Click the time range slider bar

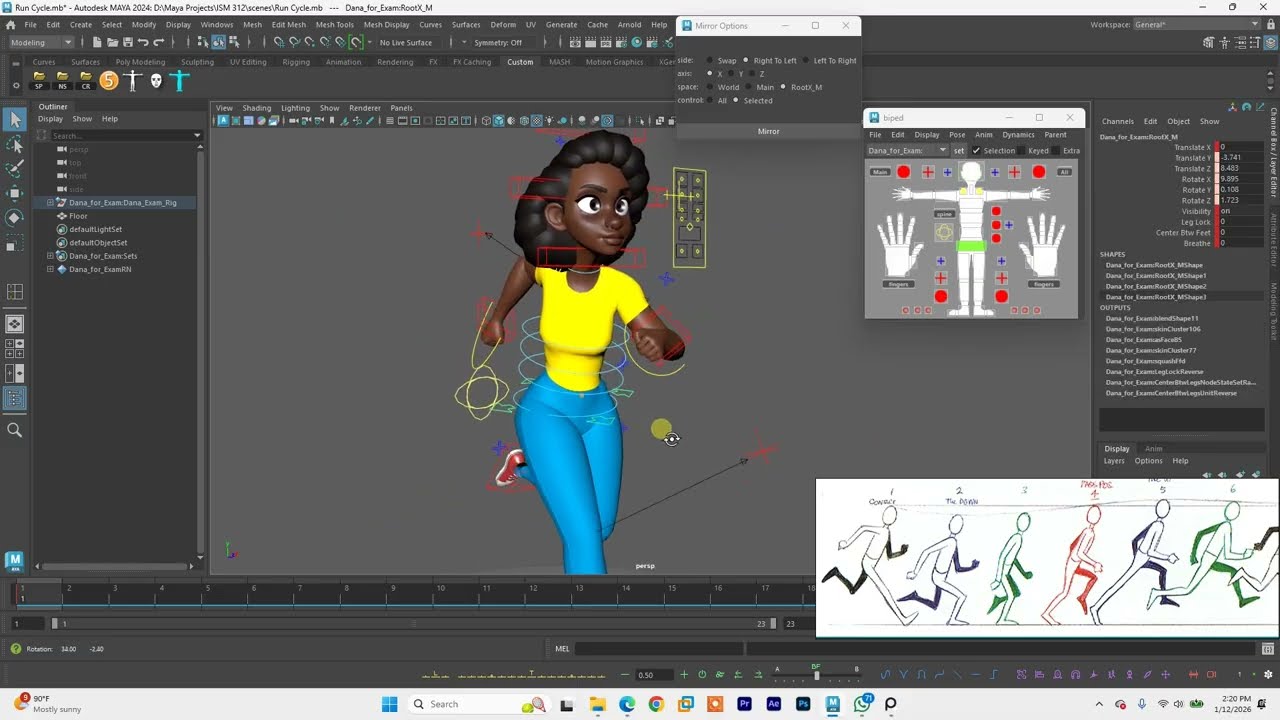click(x=413, y=623)
